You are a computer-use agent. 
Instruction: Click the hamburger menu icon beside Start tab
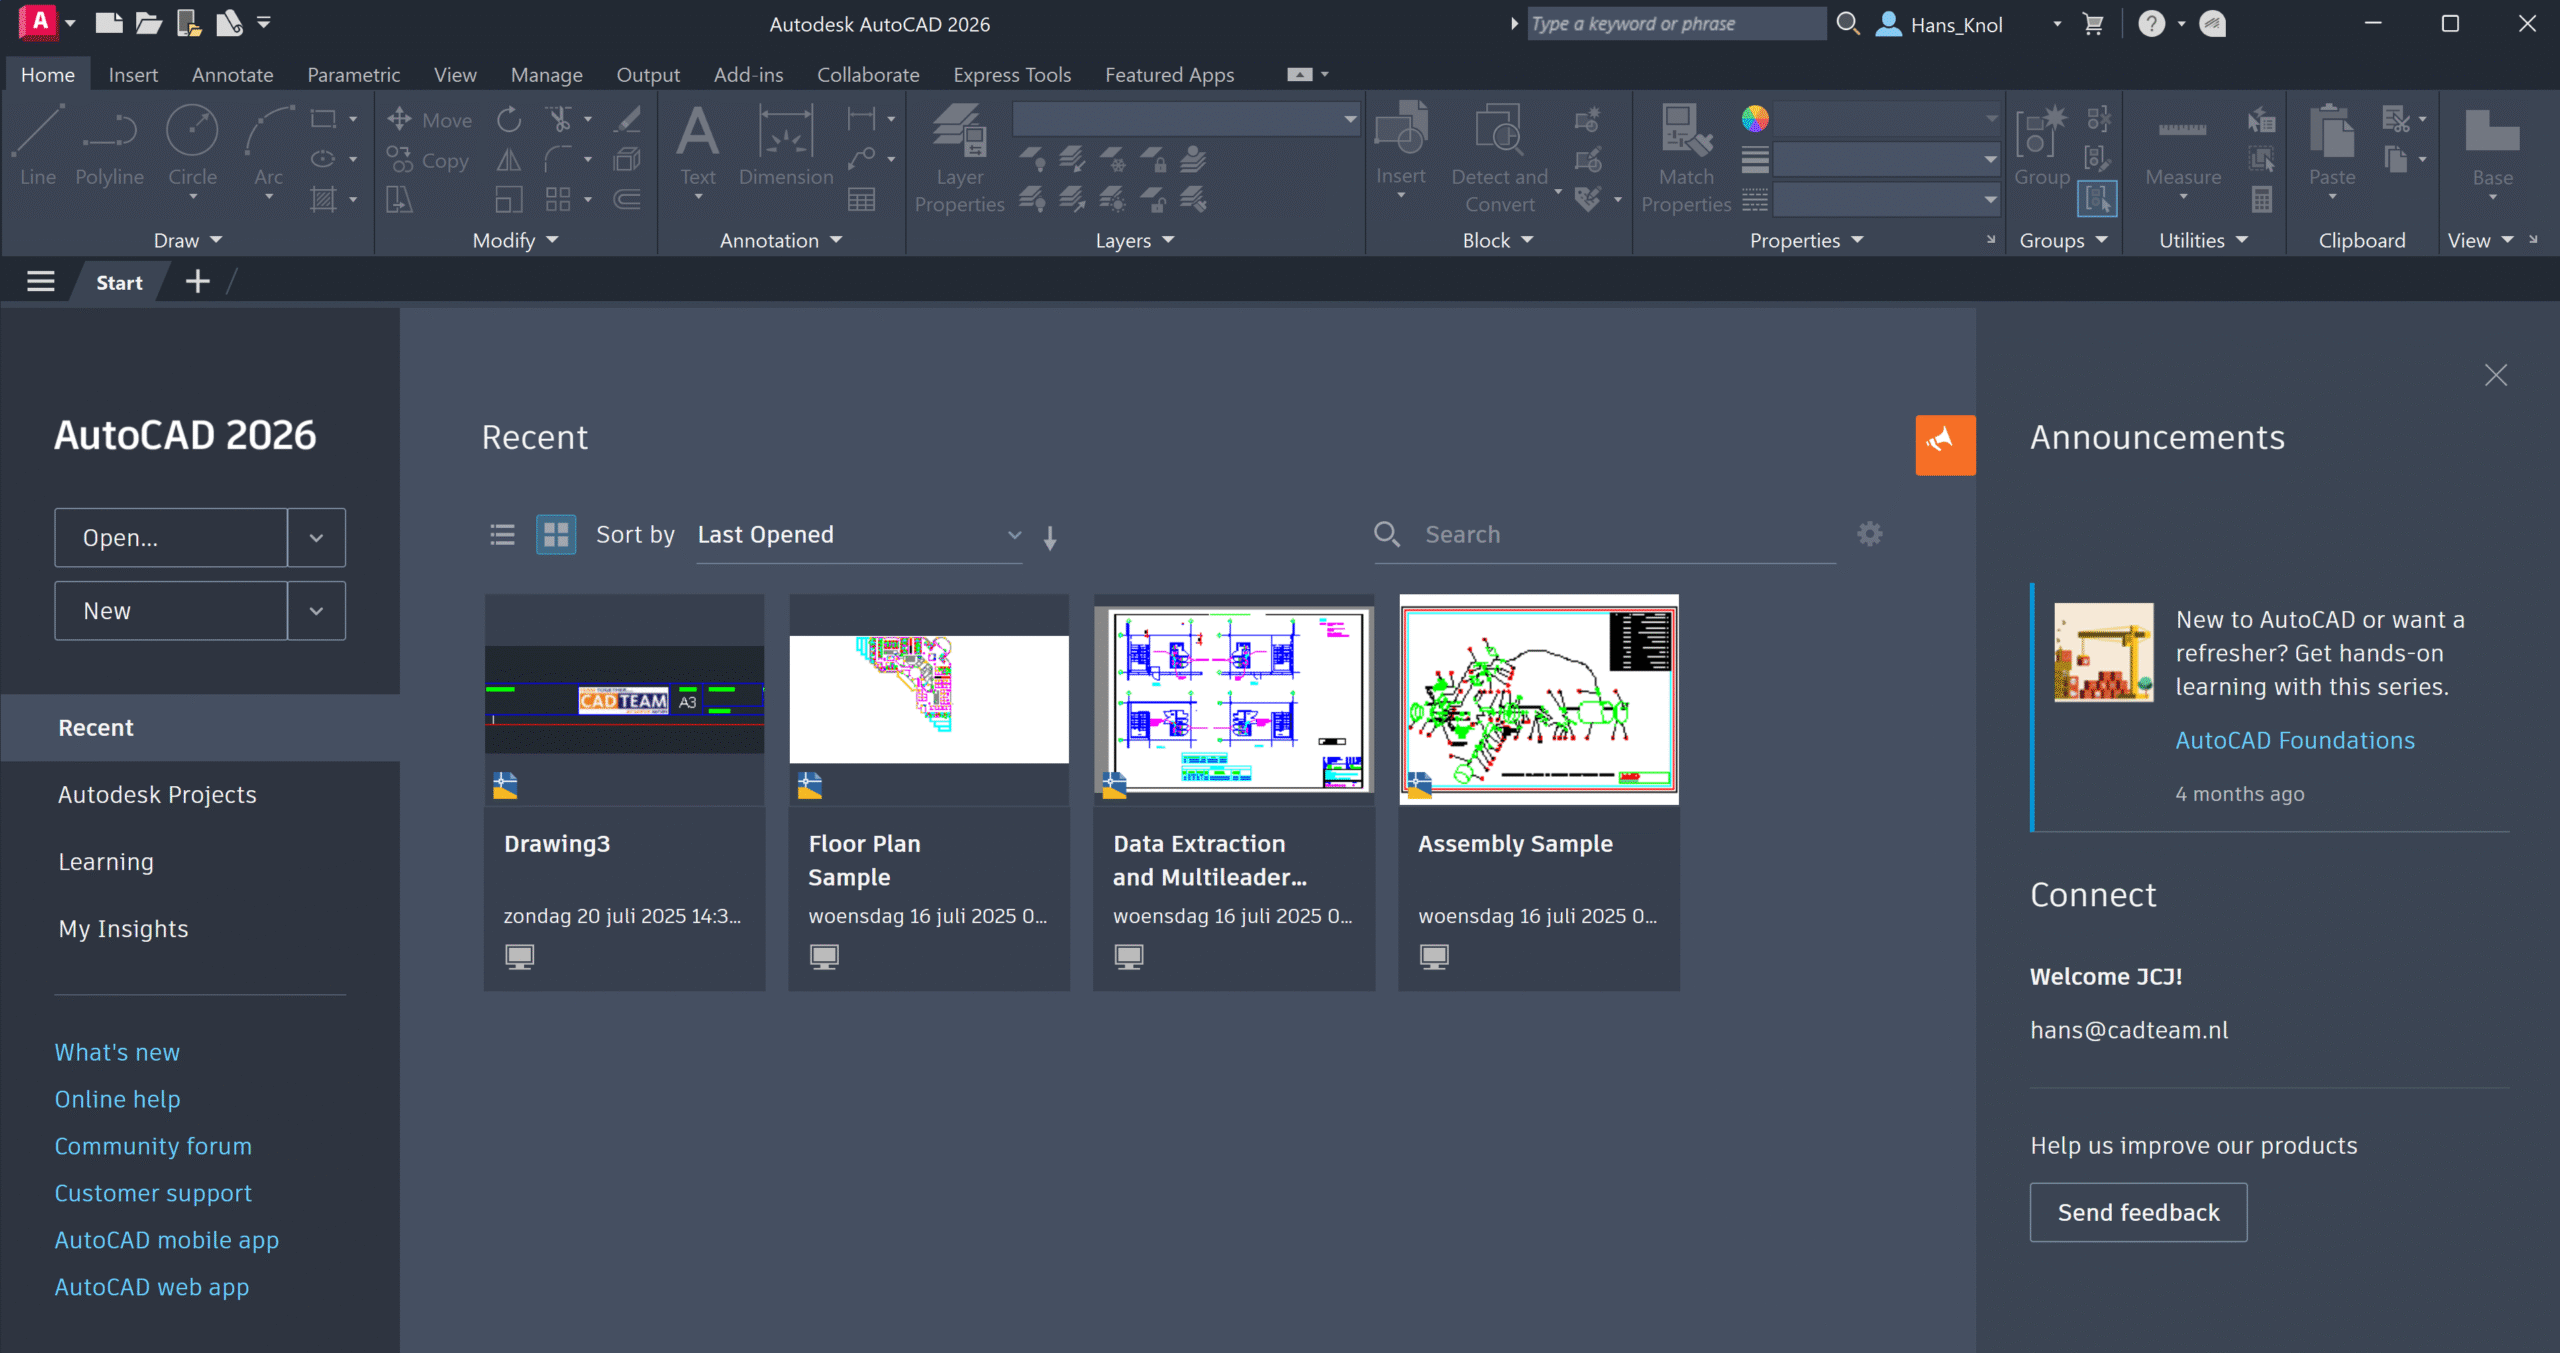(x=41, y=282)
